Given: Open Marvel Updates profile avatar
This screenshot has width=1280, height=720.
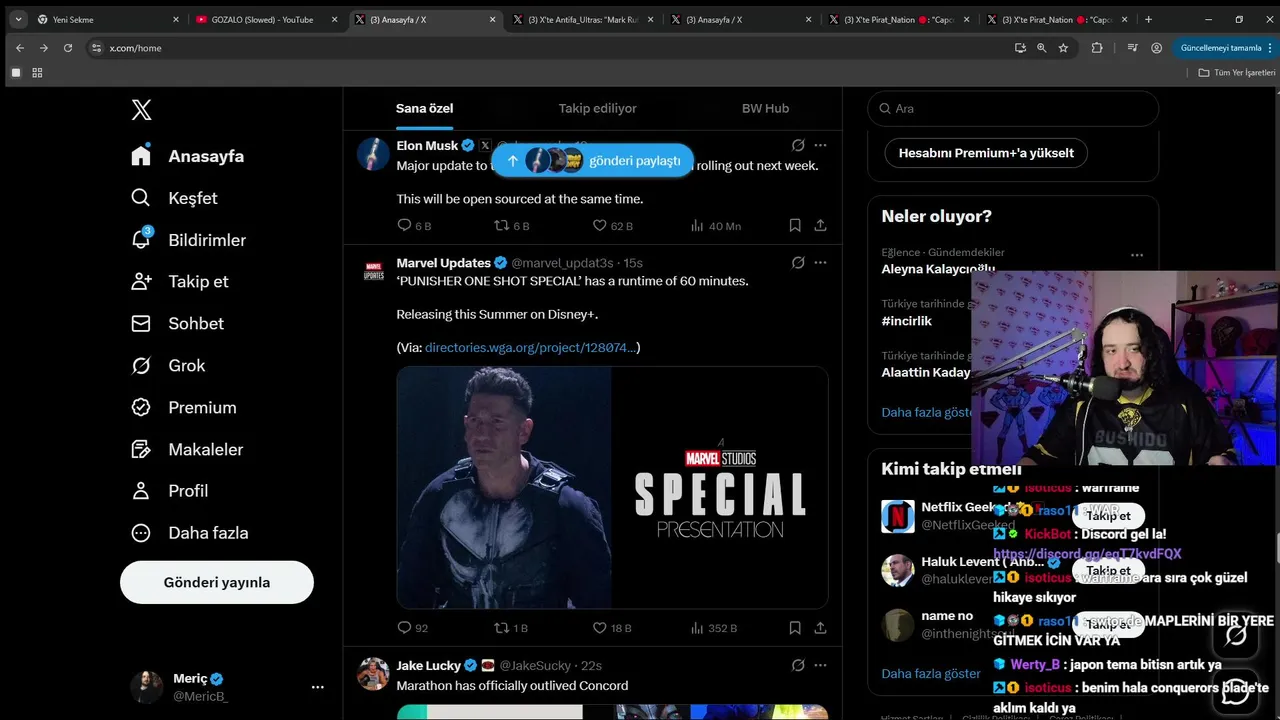Looking at the screenshot, I should pos(373,271).
